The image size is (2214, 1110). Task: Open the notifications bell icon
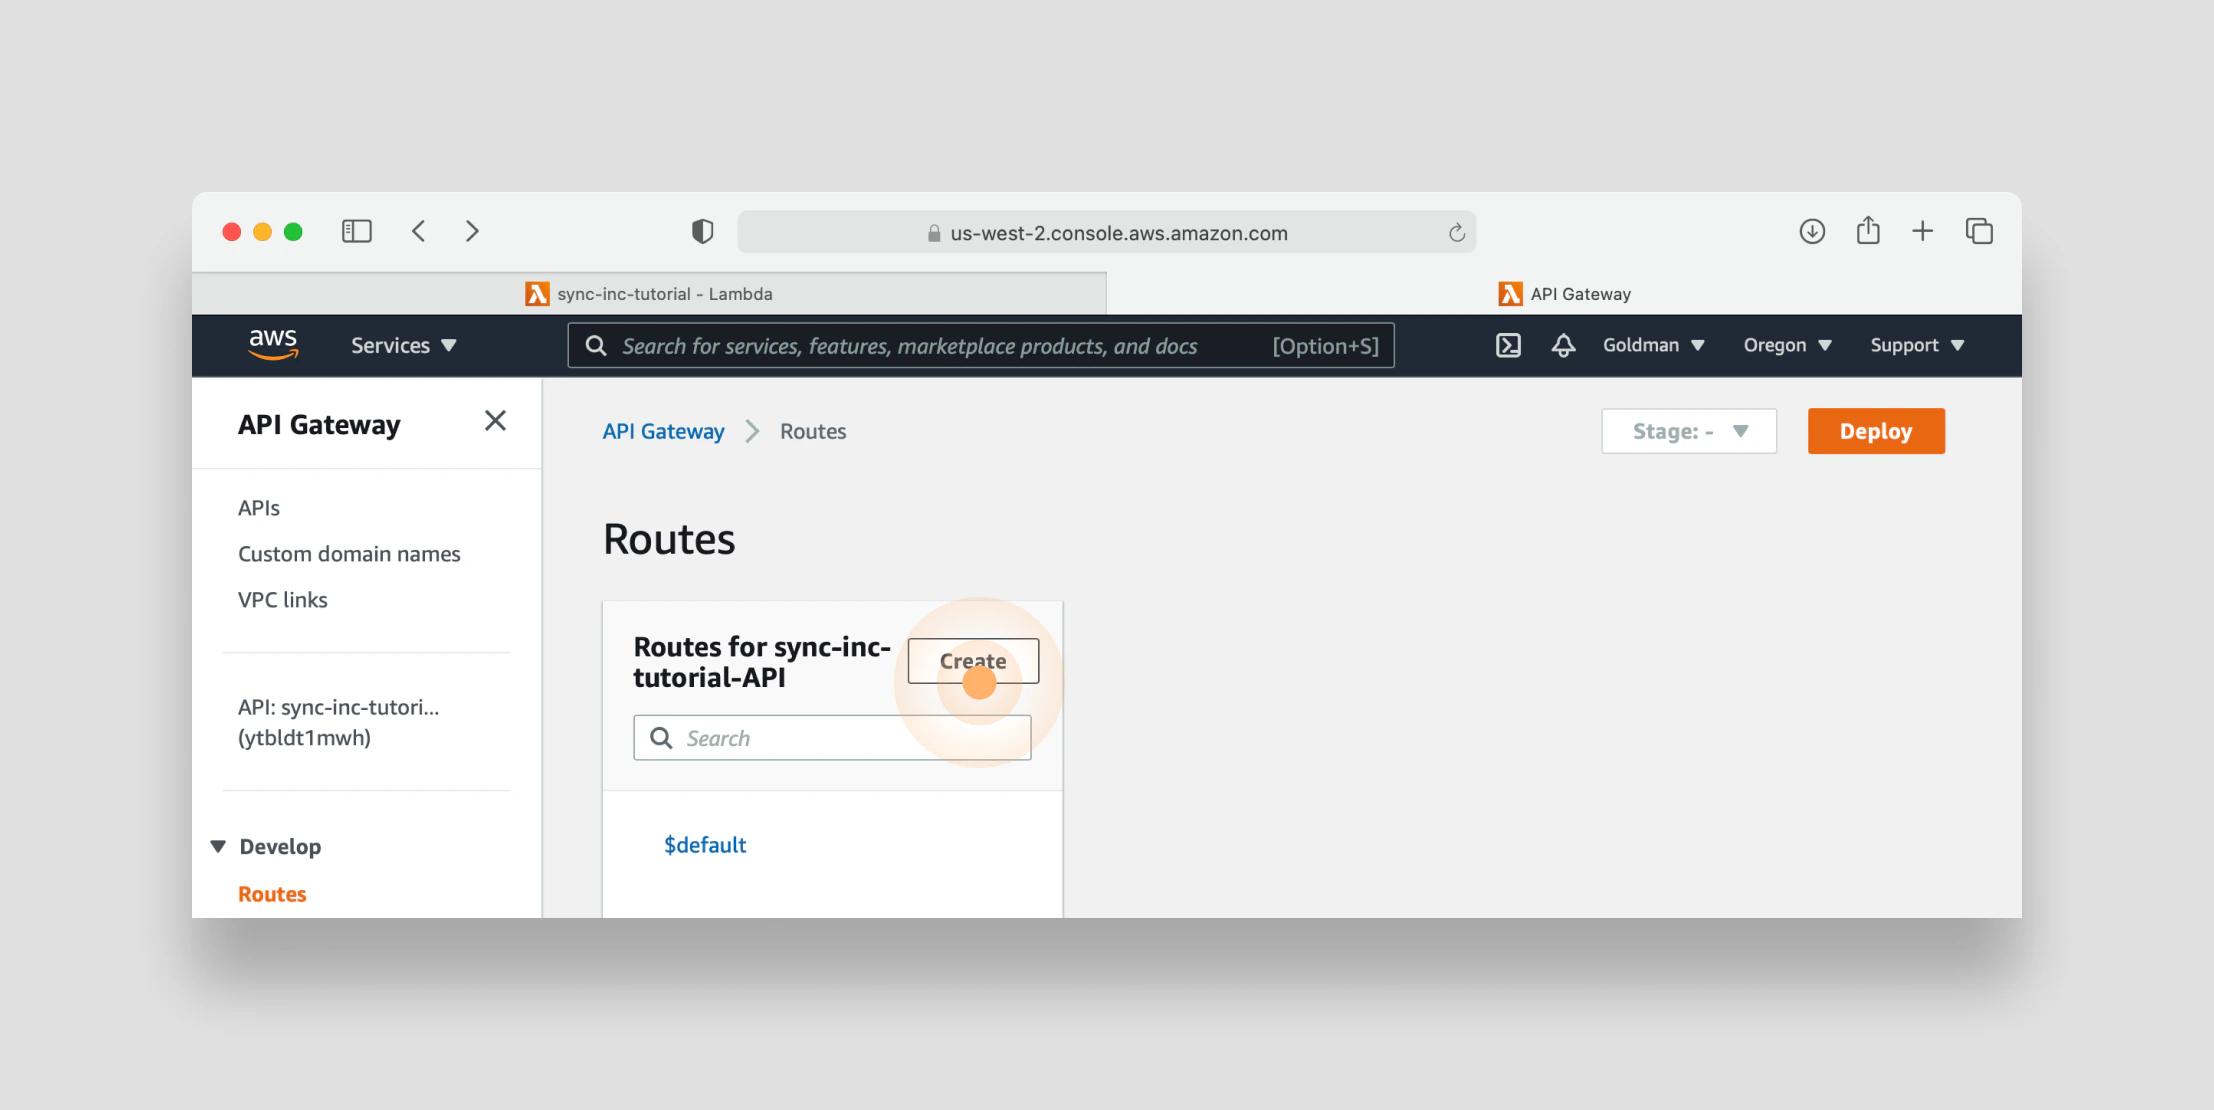tap(1563, 346)
